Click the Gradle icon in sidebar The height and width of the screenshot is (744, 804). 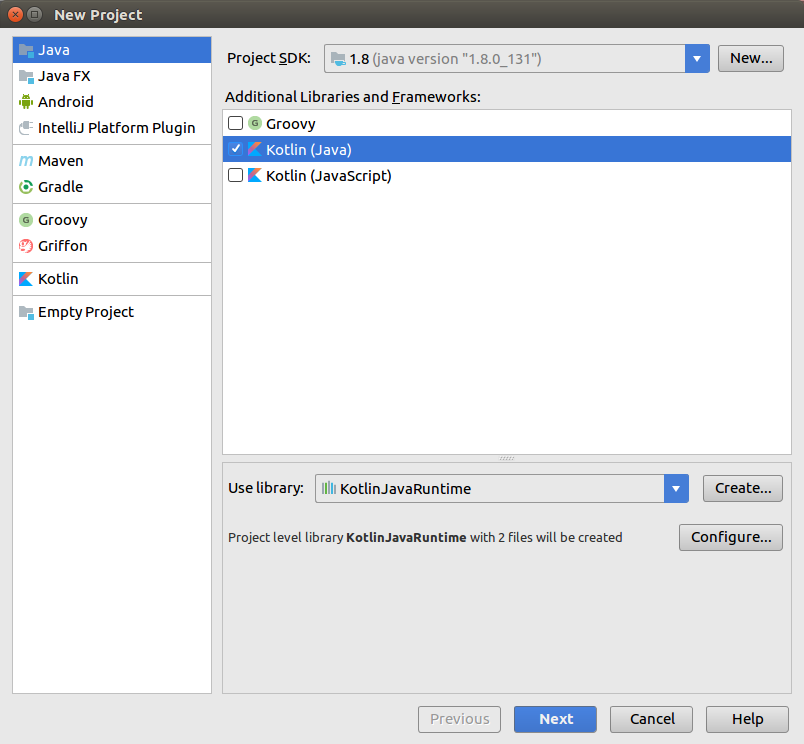pyautogui.click(x=26, y=187)
